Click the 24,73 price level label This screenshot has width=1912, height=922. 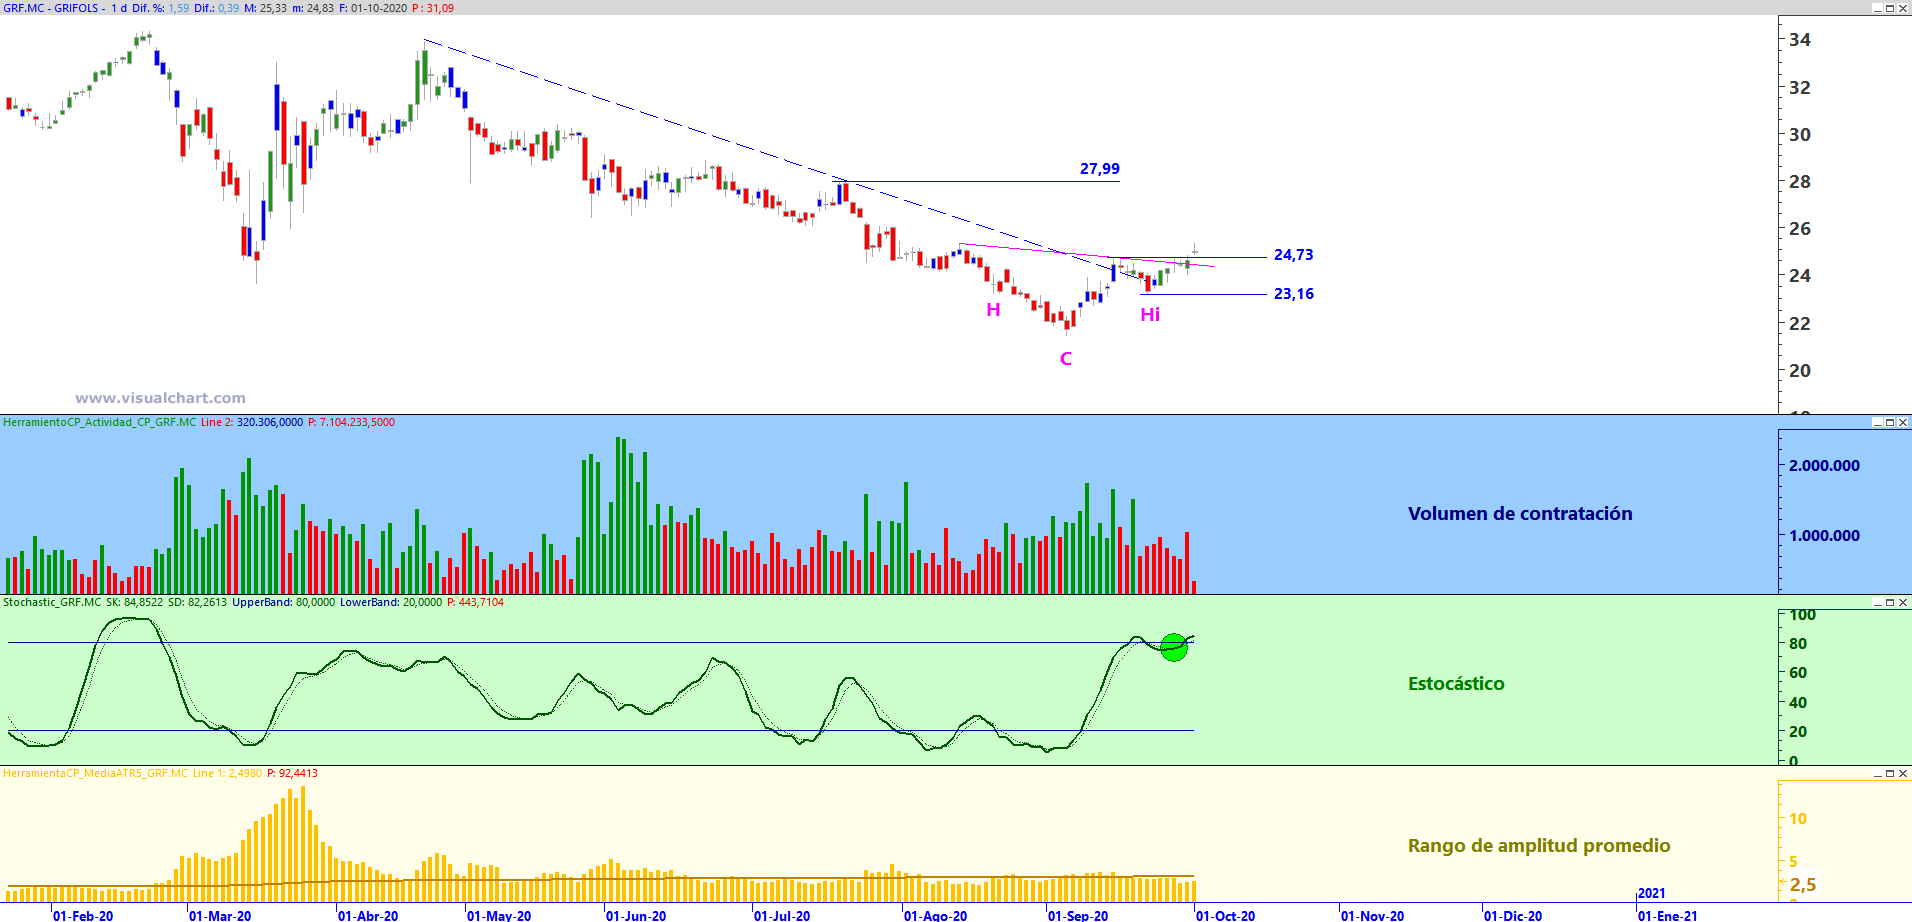[1293, 255]
